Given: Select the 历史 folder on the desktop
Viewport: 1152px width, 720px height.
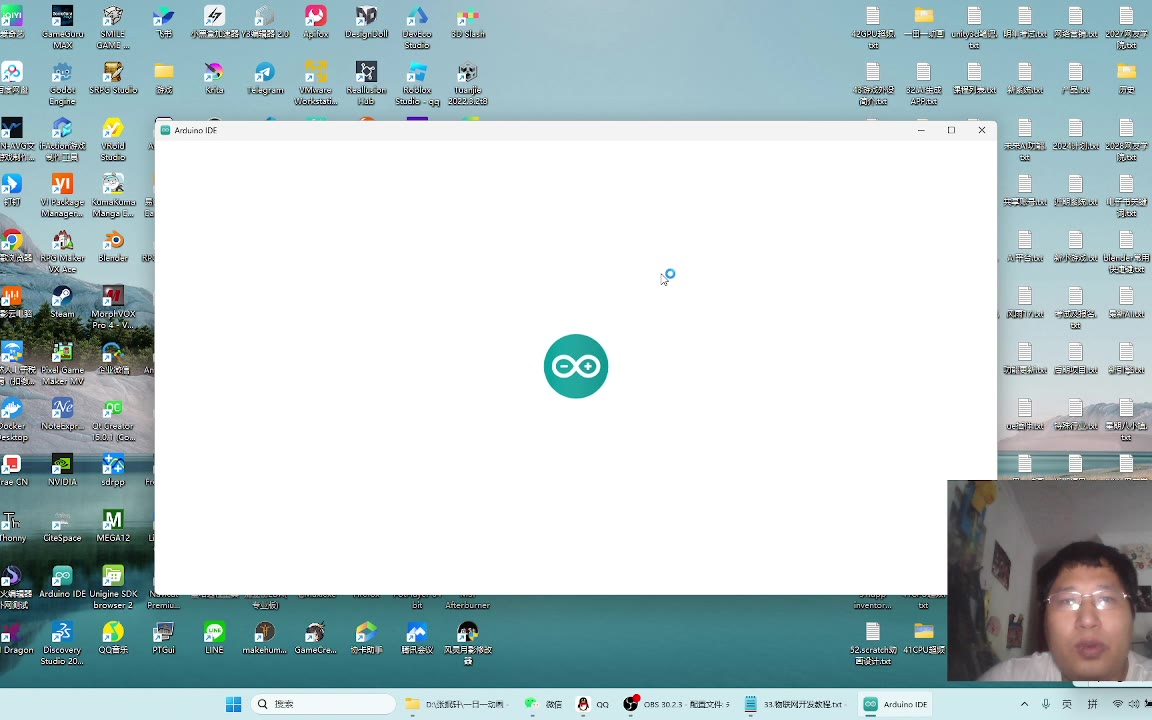Looking at the screenshot, I should click(x=1126, y=78).
